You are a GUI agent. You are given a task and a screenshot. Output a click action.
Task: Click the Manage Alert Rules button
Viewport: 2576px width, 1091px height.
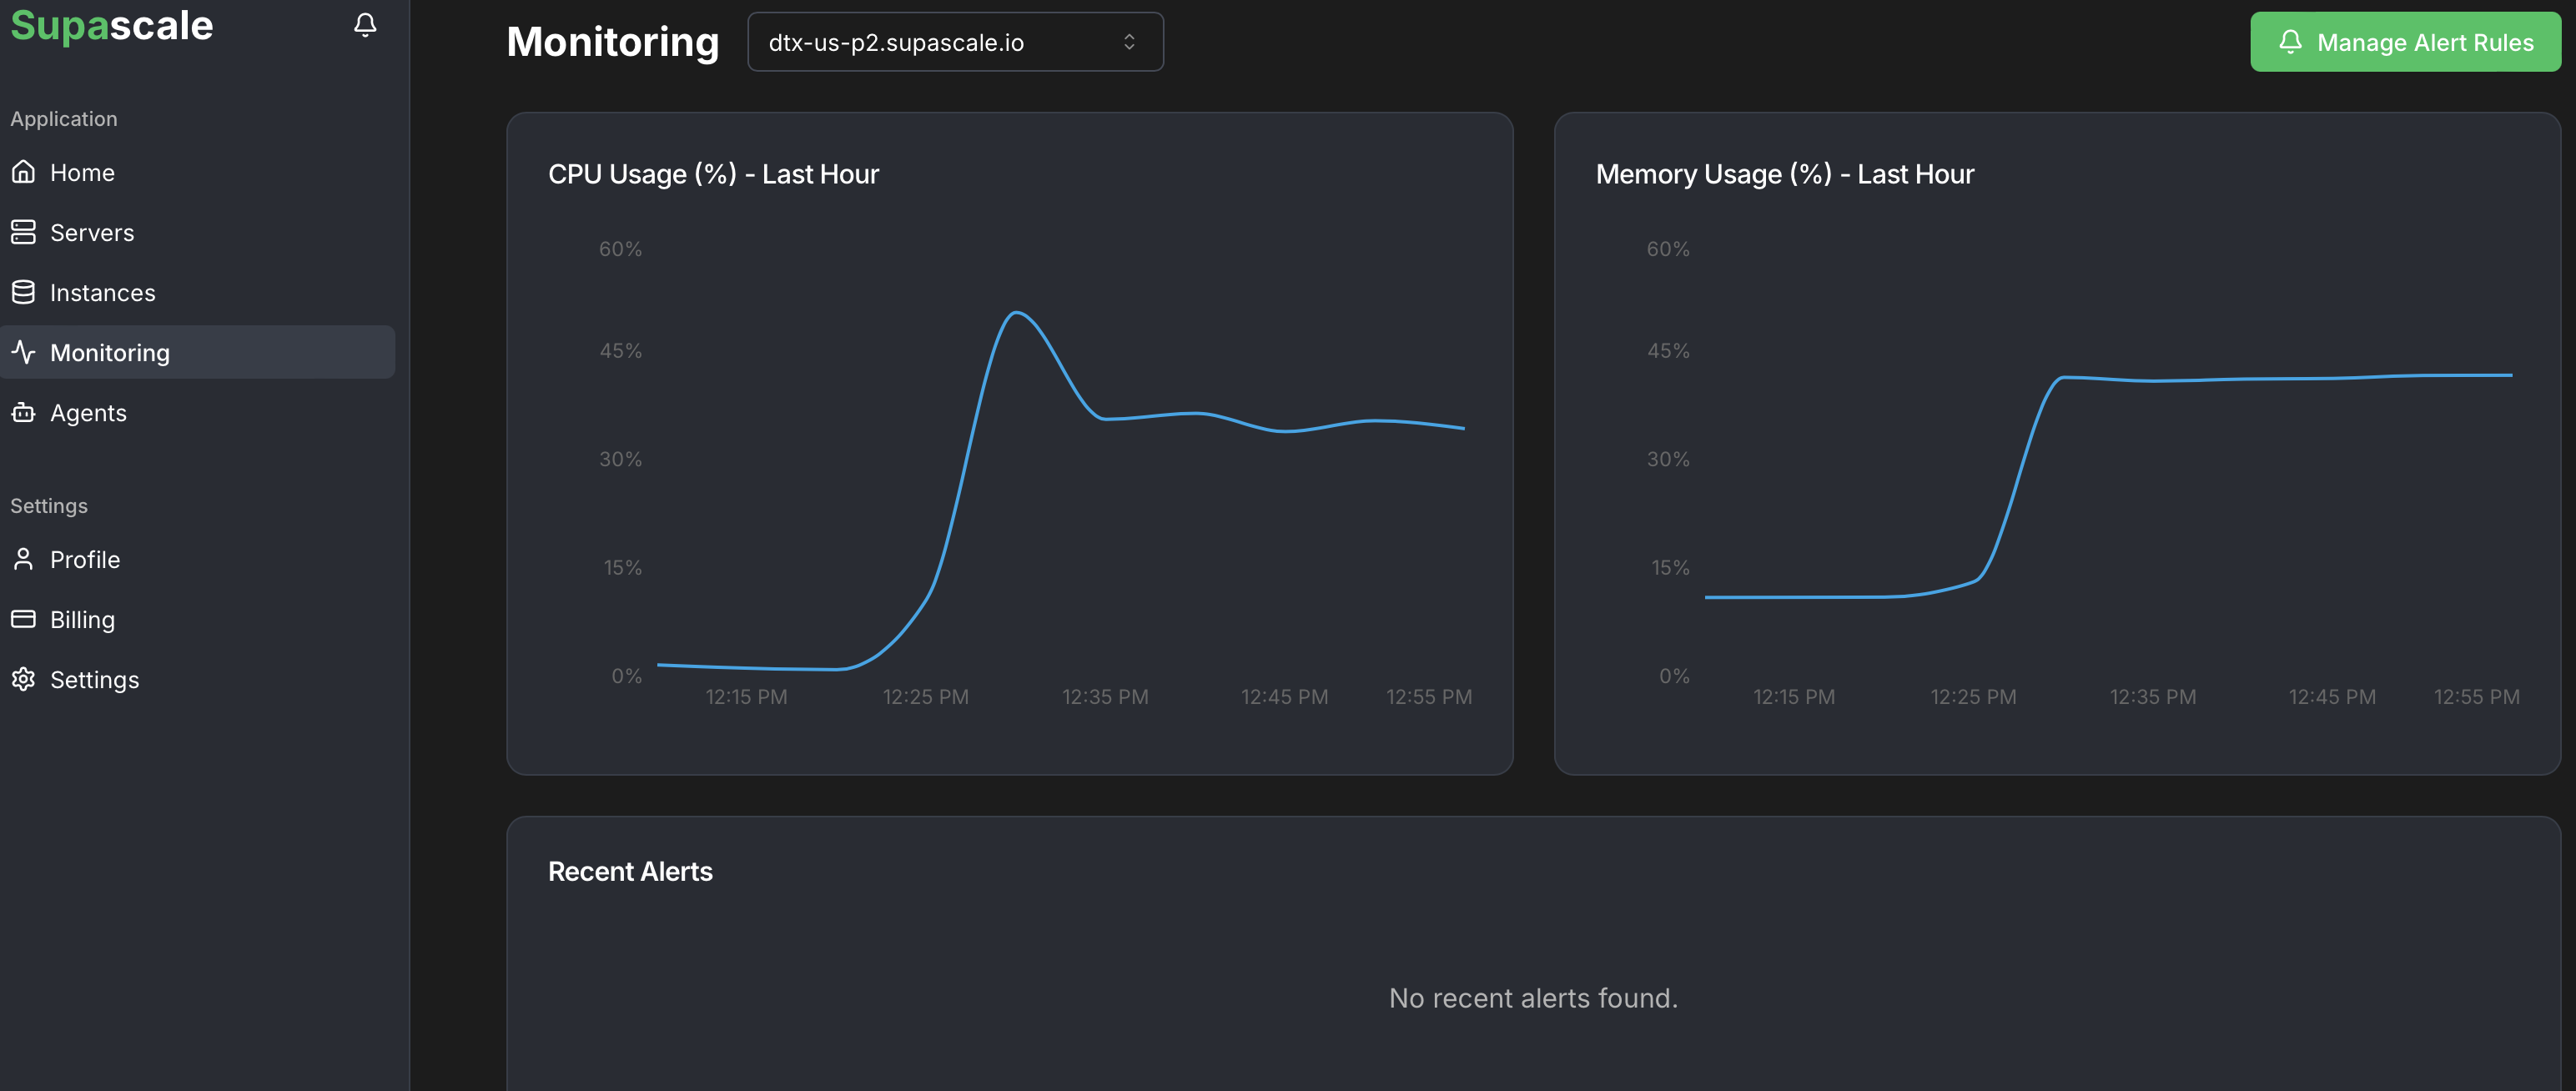point(2405,42)
